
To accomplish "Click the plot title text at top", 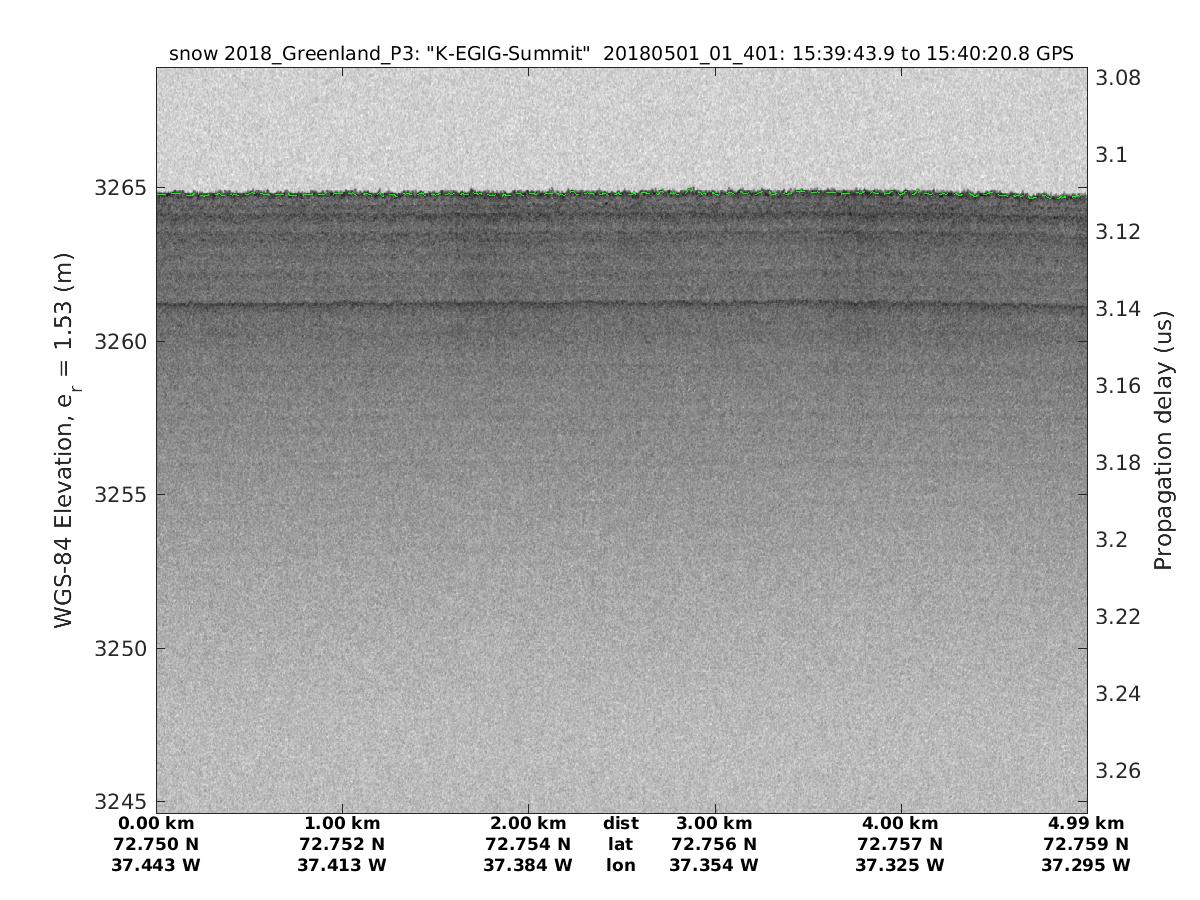I will [621, 55].
